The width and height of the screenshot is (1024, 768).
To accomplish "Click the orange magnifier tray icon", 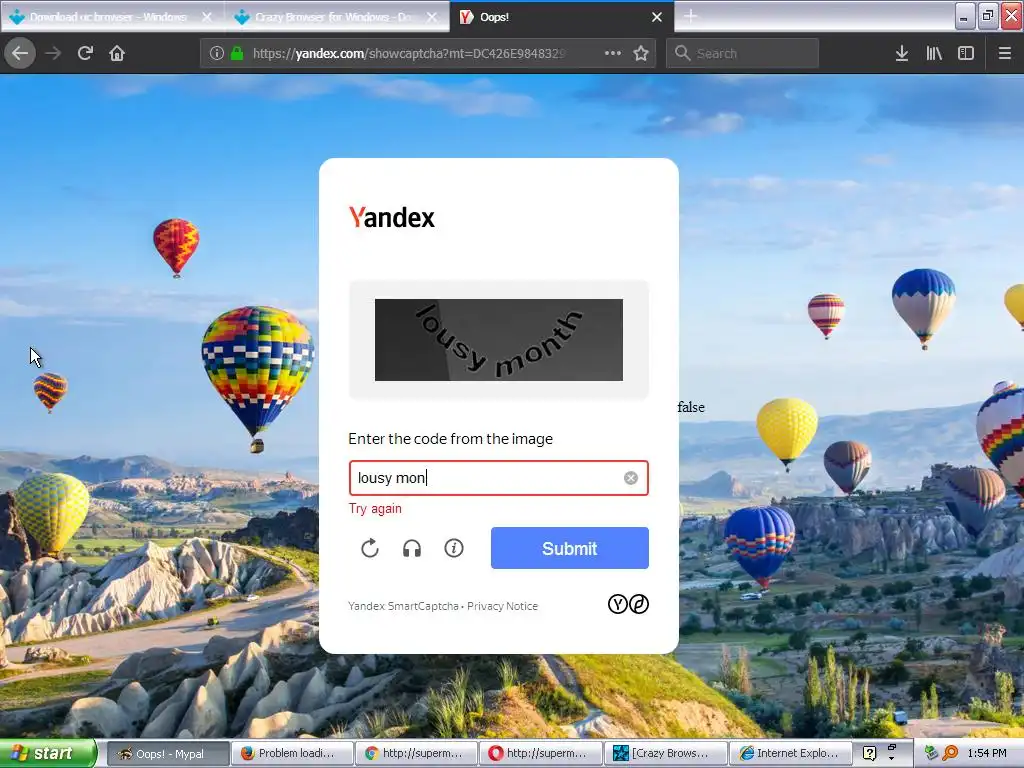I will coord(950,753).
